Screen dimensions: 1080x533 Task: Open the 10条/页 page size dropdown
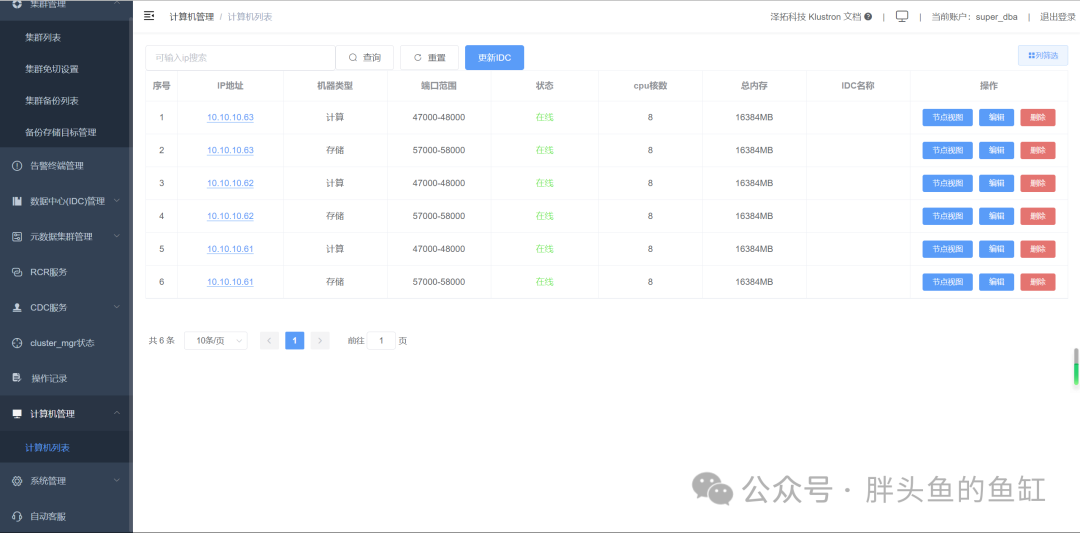pos(216,340)
